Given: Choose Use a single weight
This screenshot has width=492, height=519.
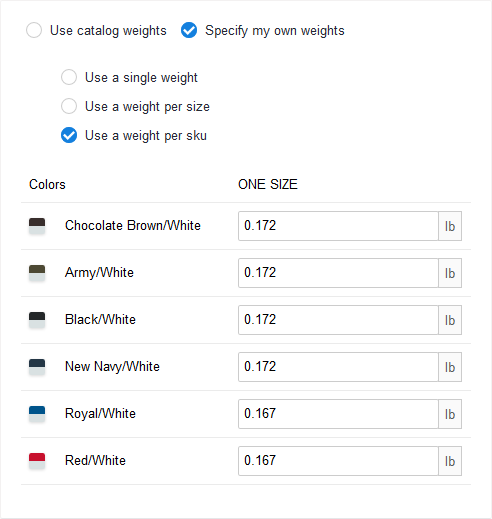Looking at the screenshot, I should (x=69, y=77).
